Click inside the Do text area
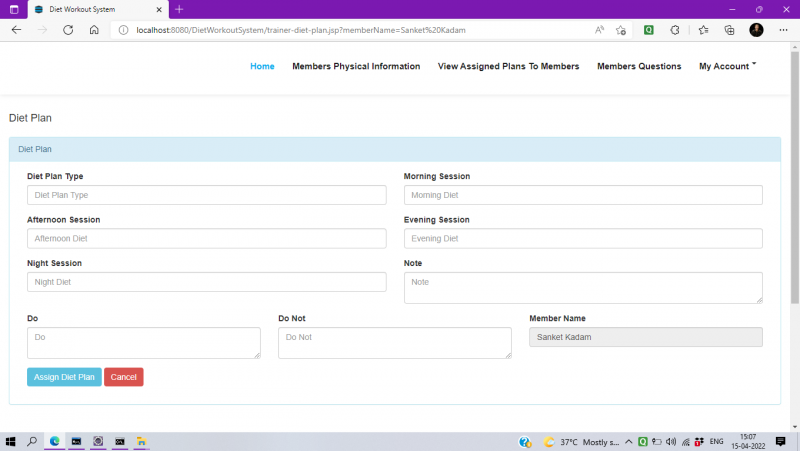The image size is (800, 451). click(x=144, y=343)
